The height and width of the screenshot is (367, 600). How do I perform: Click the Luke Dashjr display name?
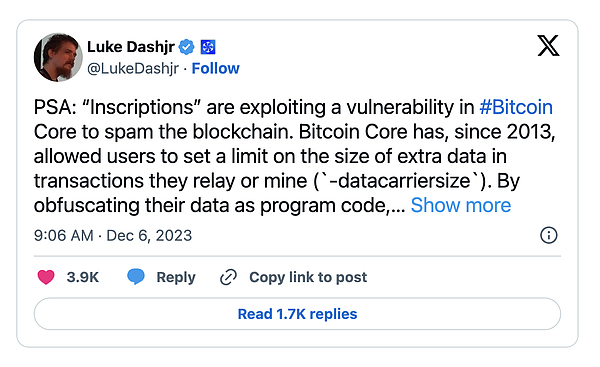pyautogui.click(x=131, y=47)
